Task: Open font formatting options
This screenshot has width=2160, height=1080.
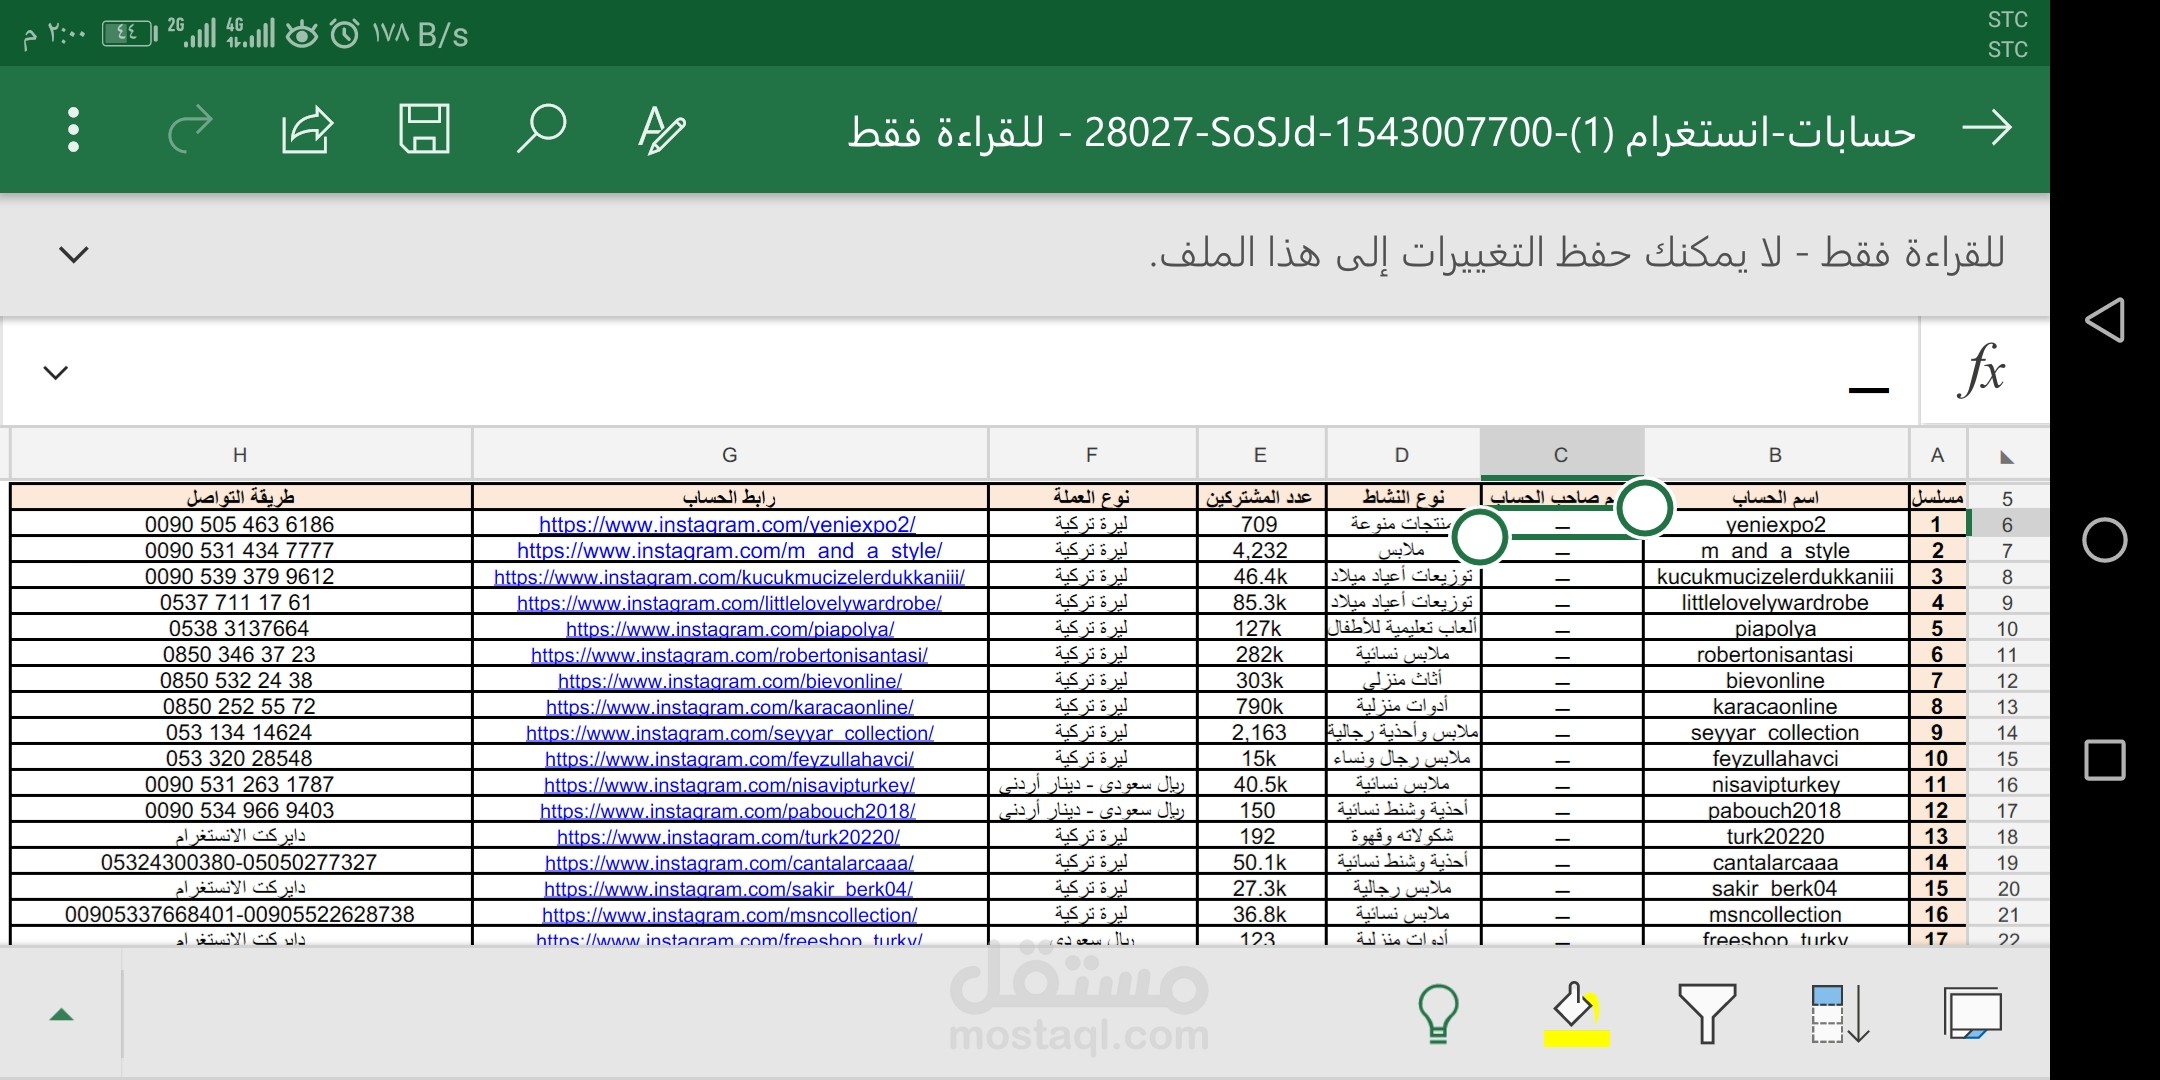Action: click(662, 128)
